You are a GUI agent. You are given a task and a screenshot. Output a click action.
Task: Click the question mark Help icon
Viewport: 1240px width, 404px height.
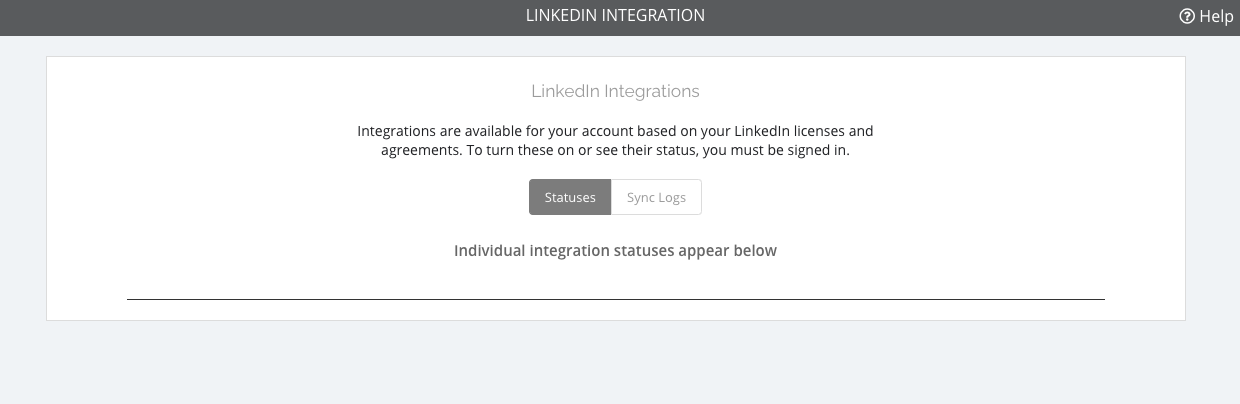[x=1187, y=16]
